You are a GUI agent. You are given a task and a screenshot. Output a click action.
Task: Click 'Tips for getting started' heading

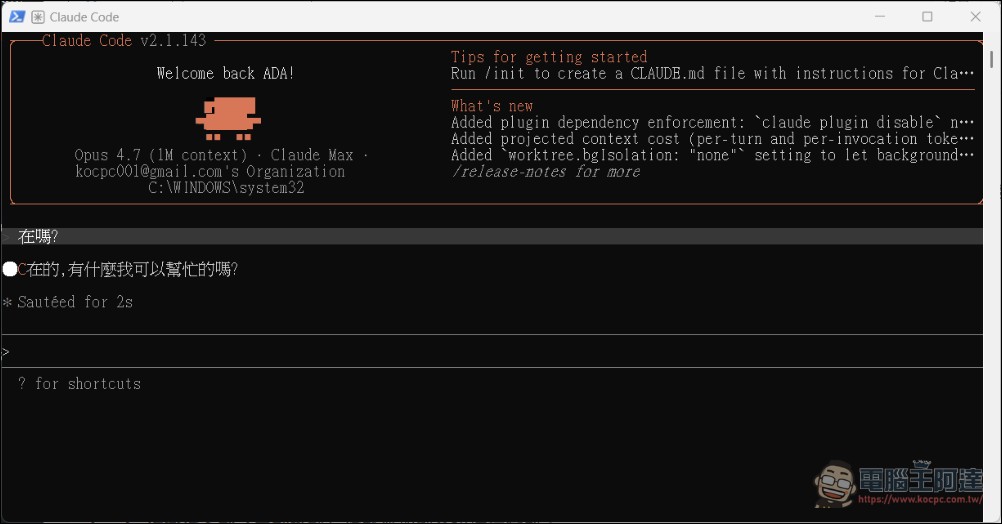549,57
